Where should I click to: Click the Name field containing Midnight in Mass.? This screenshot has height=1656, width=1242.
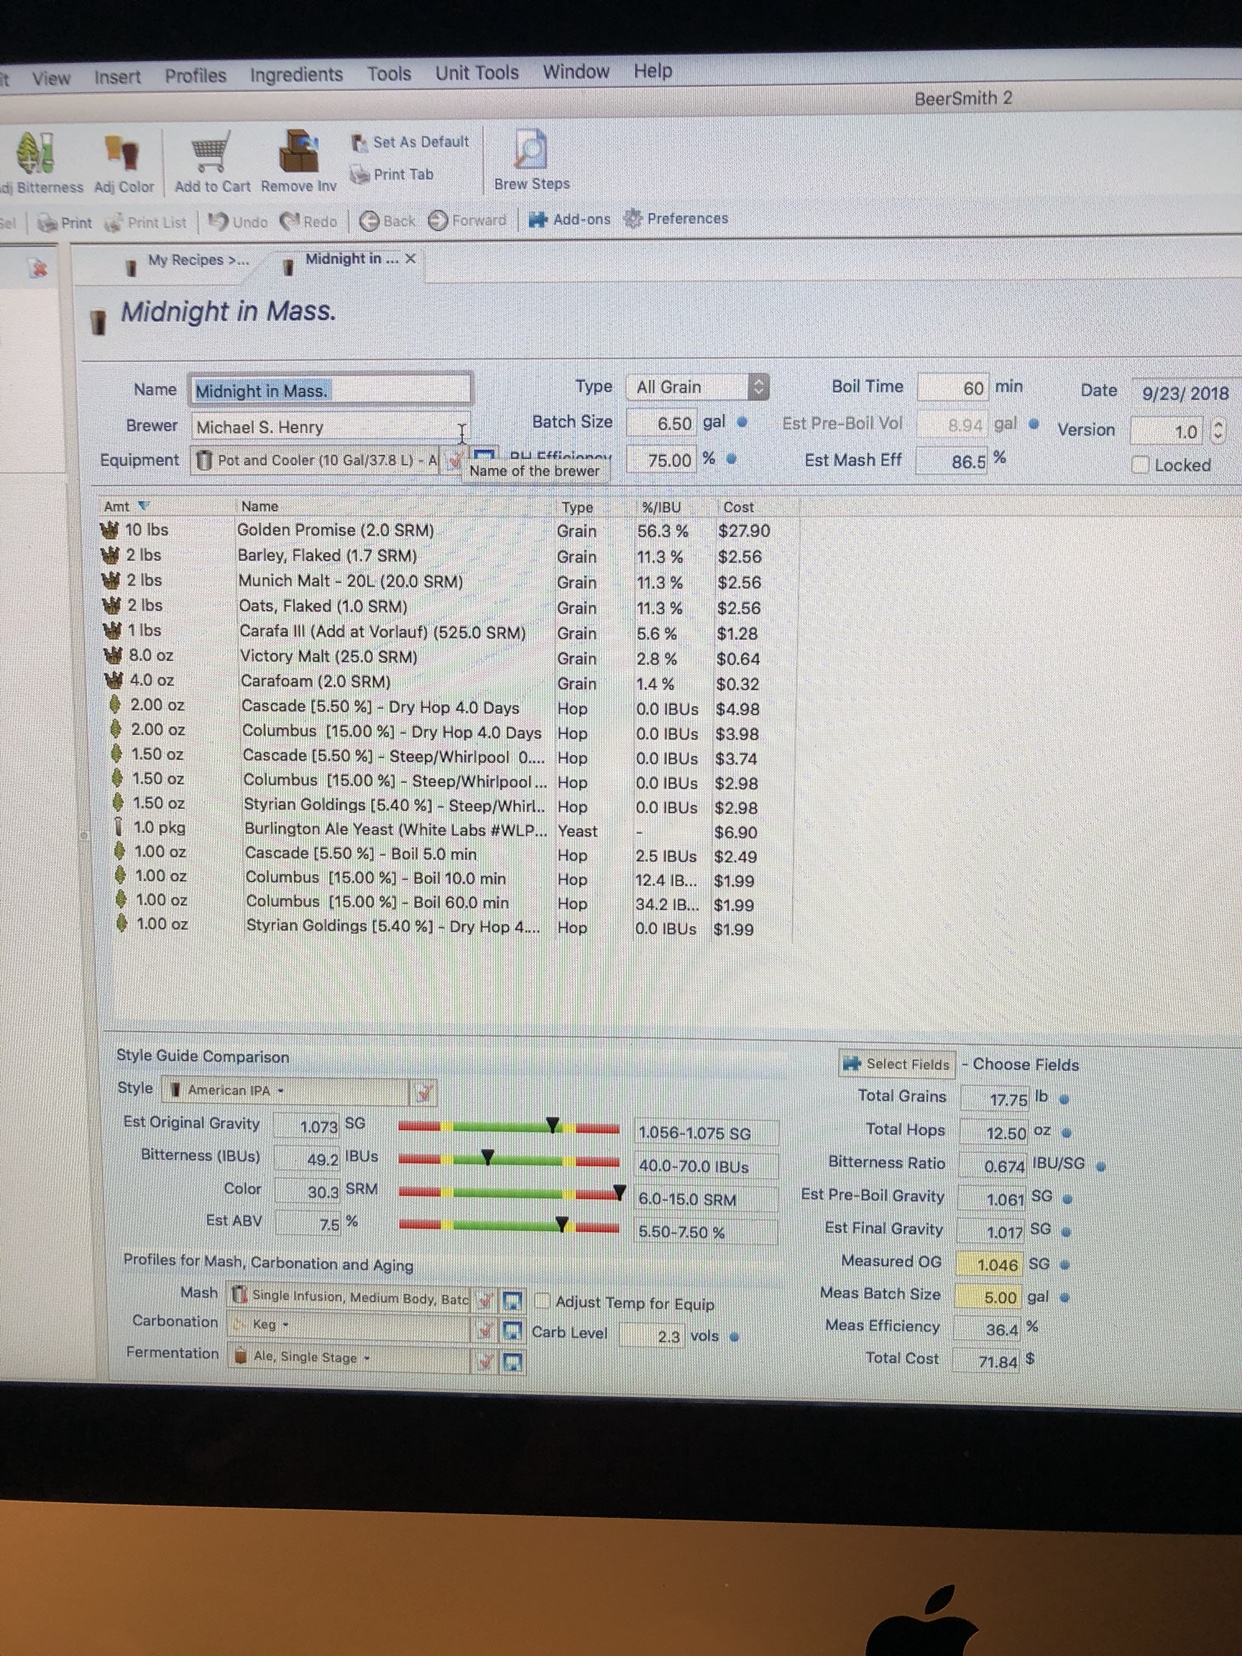click(x=330, y=390)
